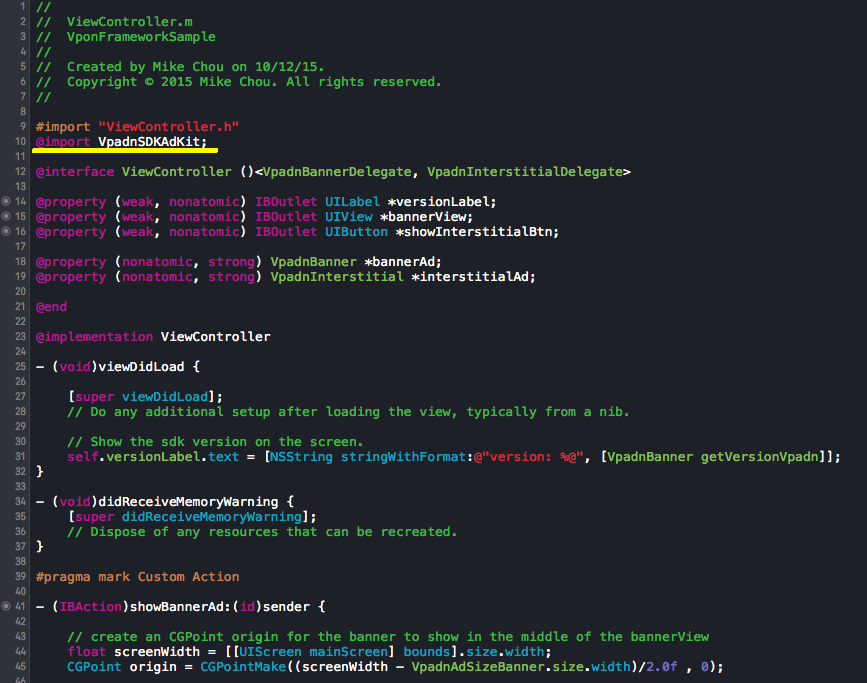
Task: Click 'didReceiveMemoryWarning' method signature on line 34
Action: point(188,502)
